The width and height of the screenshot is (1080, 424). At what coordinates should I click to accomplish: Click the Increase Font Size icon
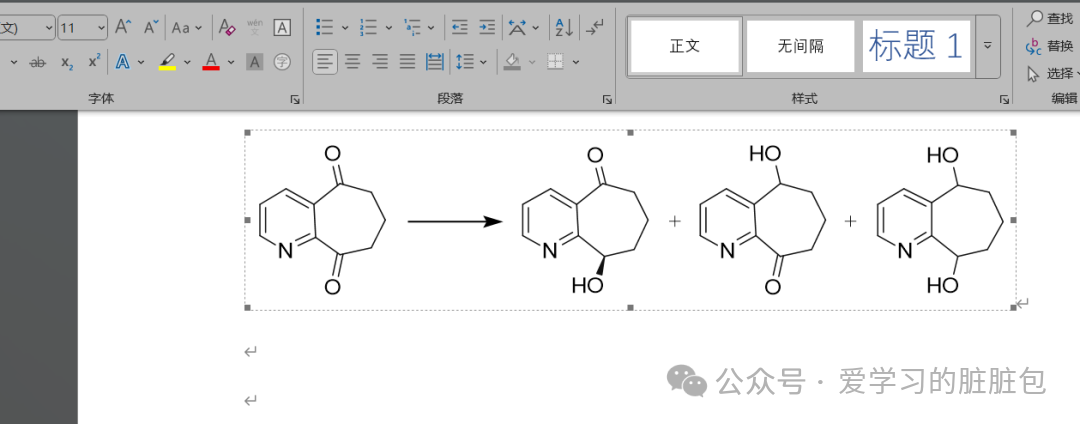click(x=123, y=27)
